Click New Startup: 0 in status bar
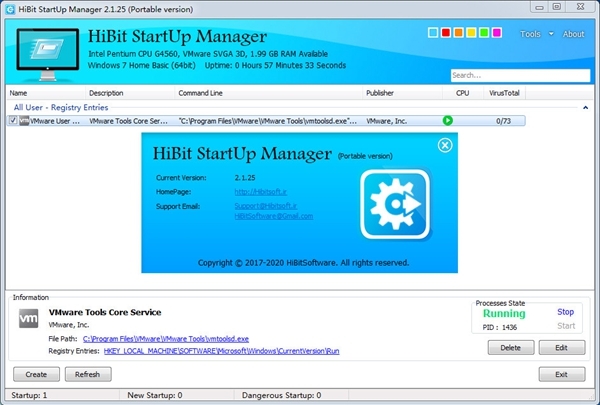600x405 pixels. tap(155, 395)
